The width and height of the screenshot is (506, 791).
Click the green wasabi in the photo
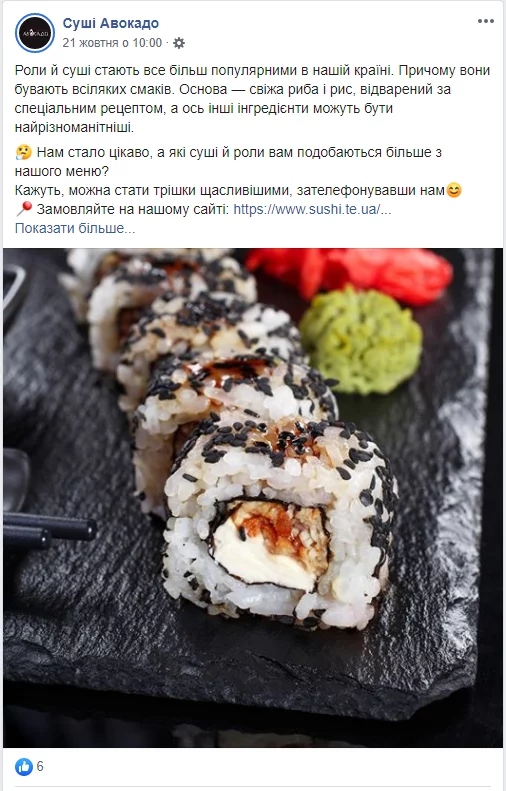tap(361, 340)
